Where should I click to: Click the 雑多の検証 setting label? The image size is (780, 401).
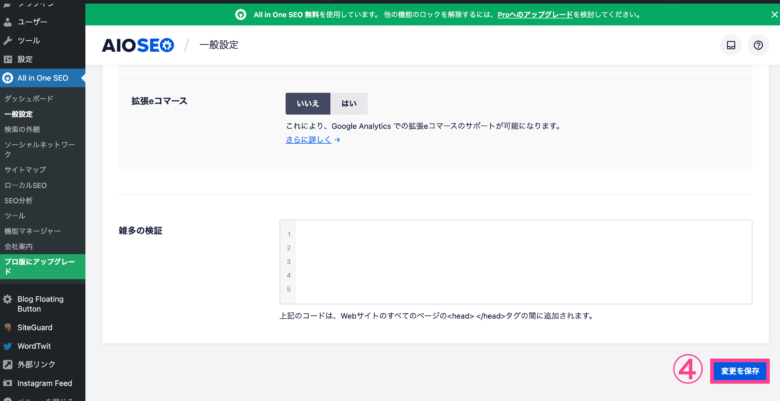click(139, 231)
